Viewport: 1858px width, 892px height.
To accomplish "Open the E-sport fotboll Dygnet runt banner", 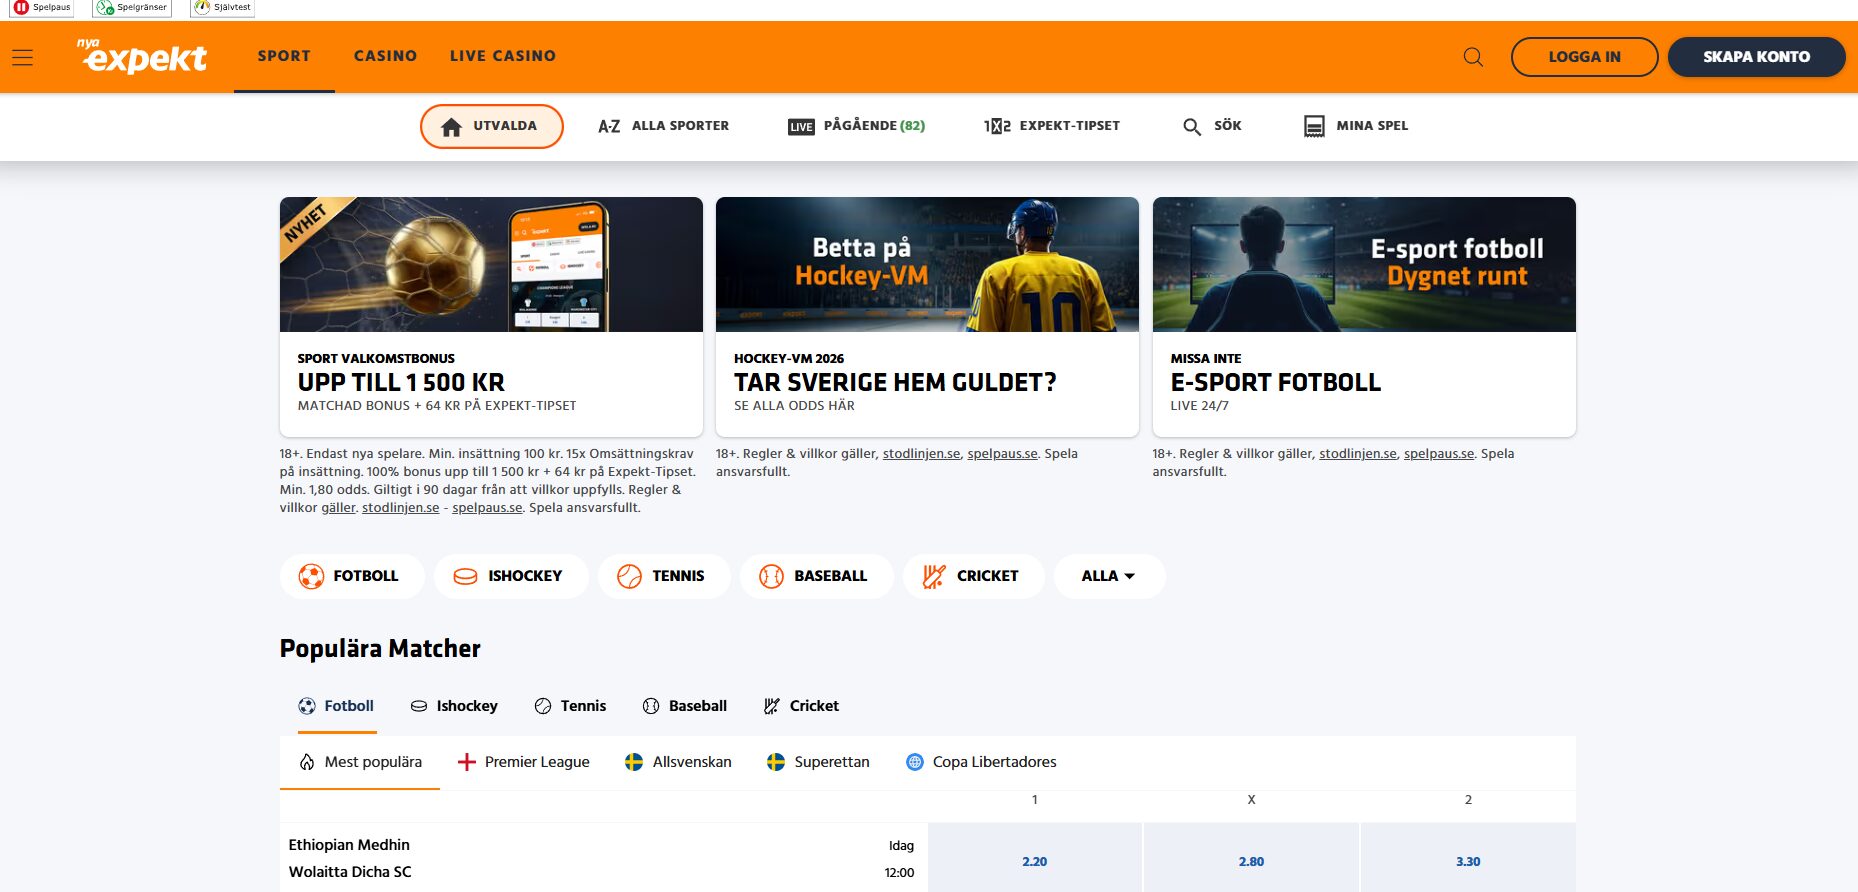I will (1364, 264).
